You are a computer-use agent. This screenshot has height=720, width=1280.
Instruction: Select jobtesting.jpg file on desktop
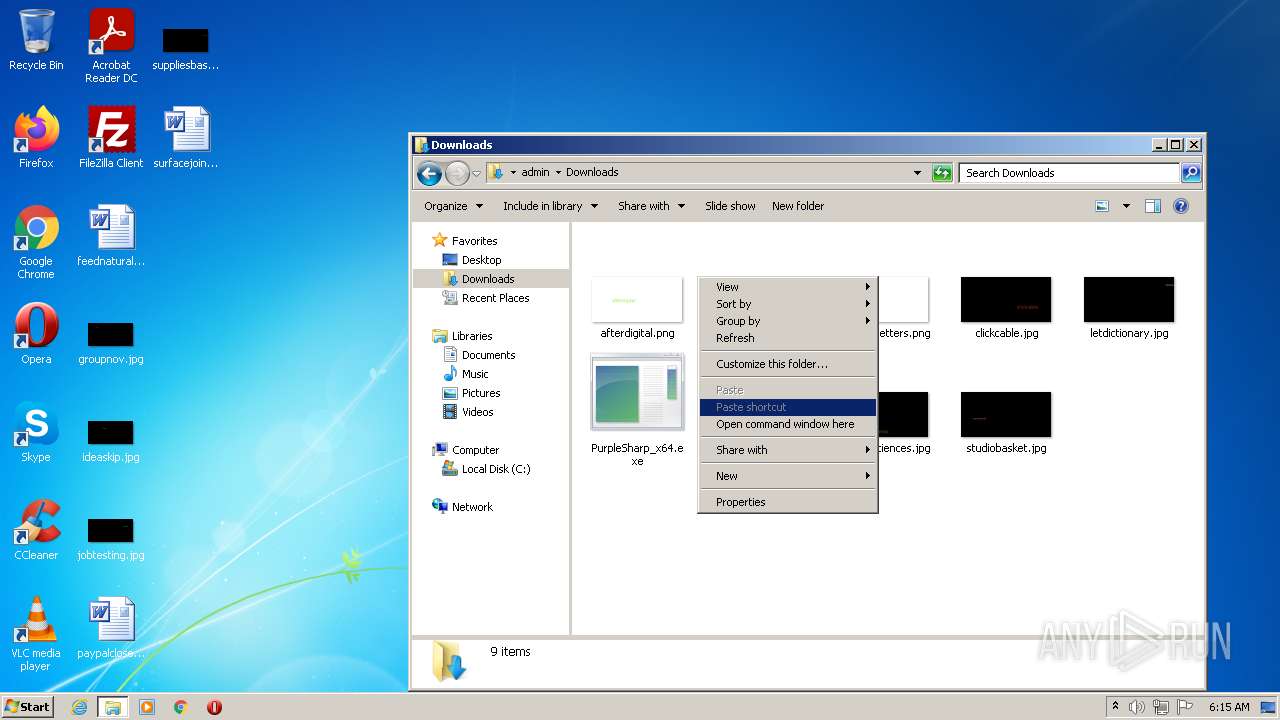click(111, 539)
